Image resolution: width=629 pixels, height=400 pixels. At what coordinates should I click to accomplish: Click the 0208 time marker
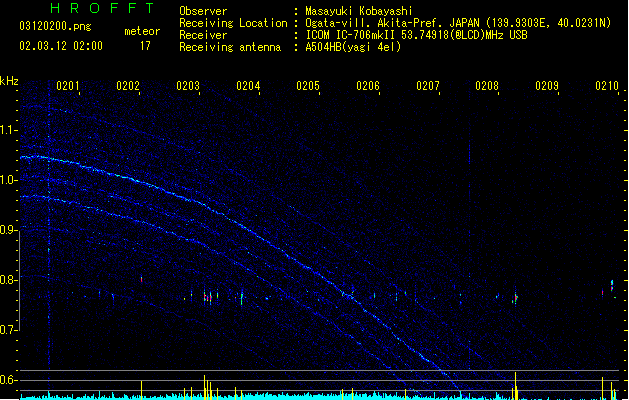click(x=487, y=86)
